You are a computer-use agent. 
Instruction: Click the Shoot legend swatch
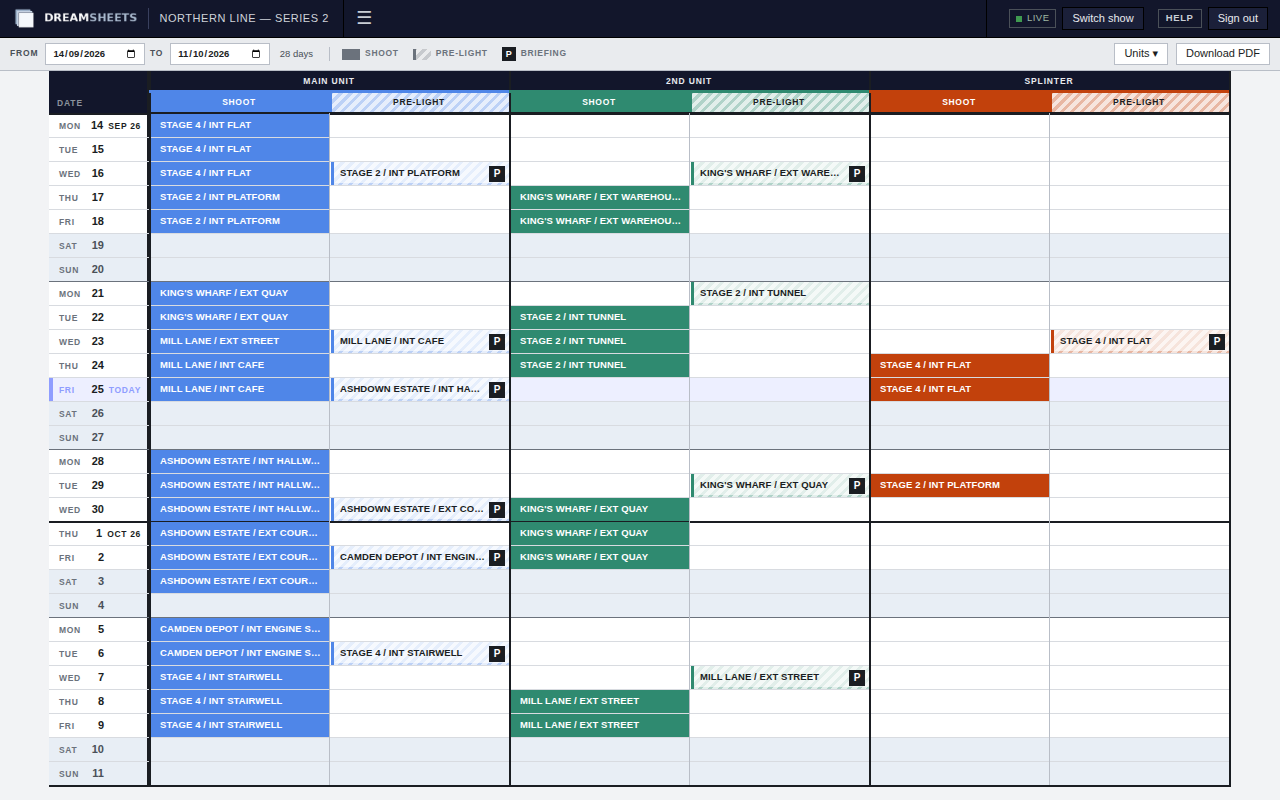[351, 54]
